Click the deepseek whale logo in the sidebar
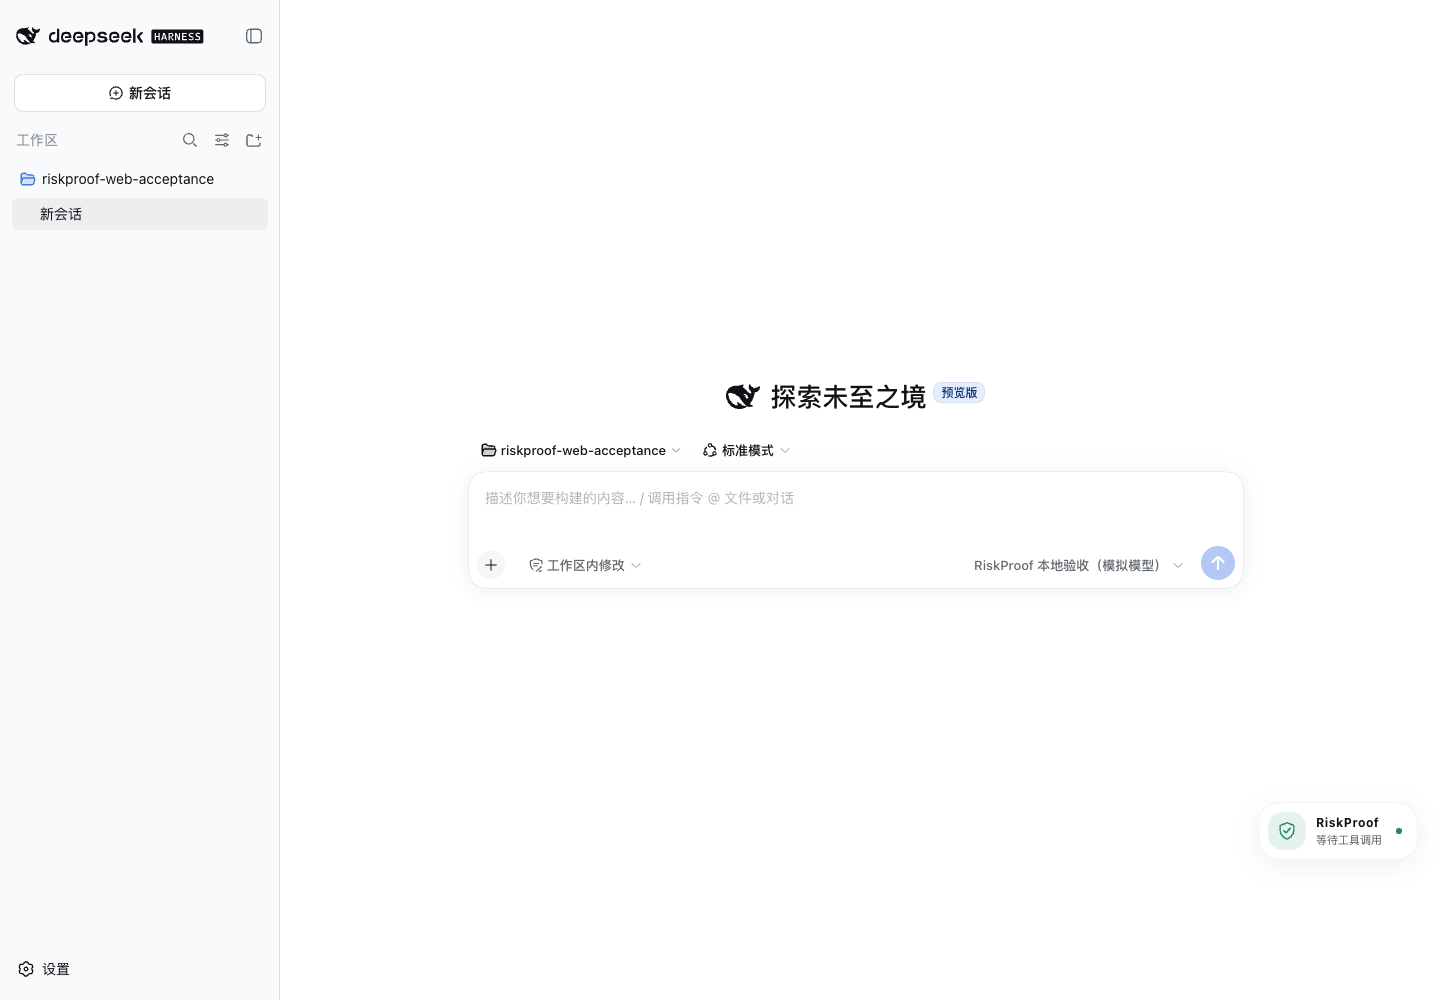Viewport: 1440px width, 1000px height. pos(28,36)
